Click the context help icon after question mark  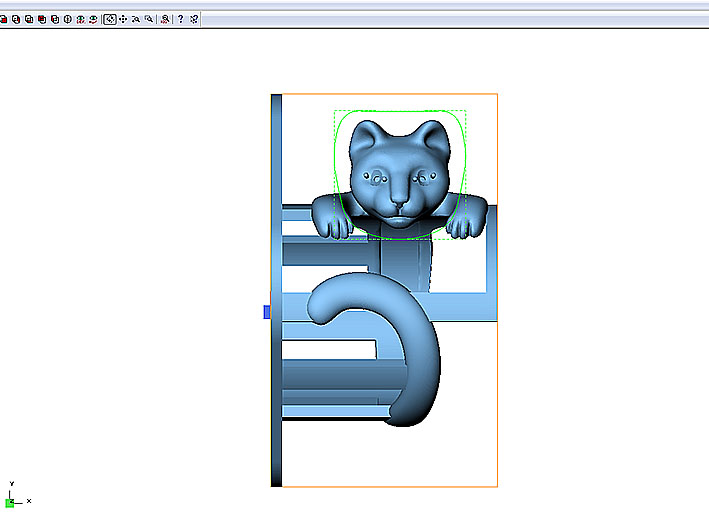point(193,19)
